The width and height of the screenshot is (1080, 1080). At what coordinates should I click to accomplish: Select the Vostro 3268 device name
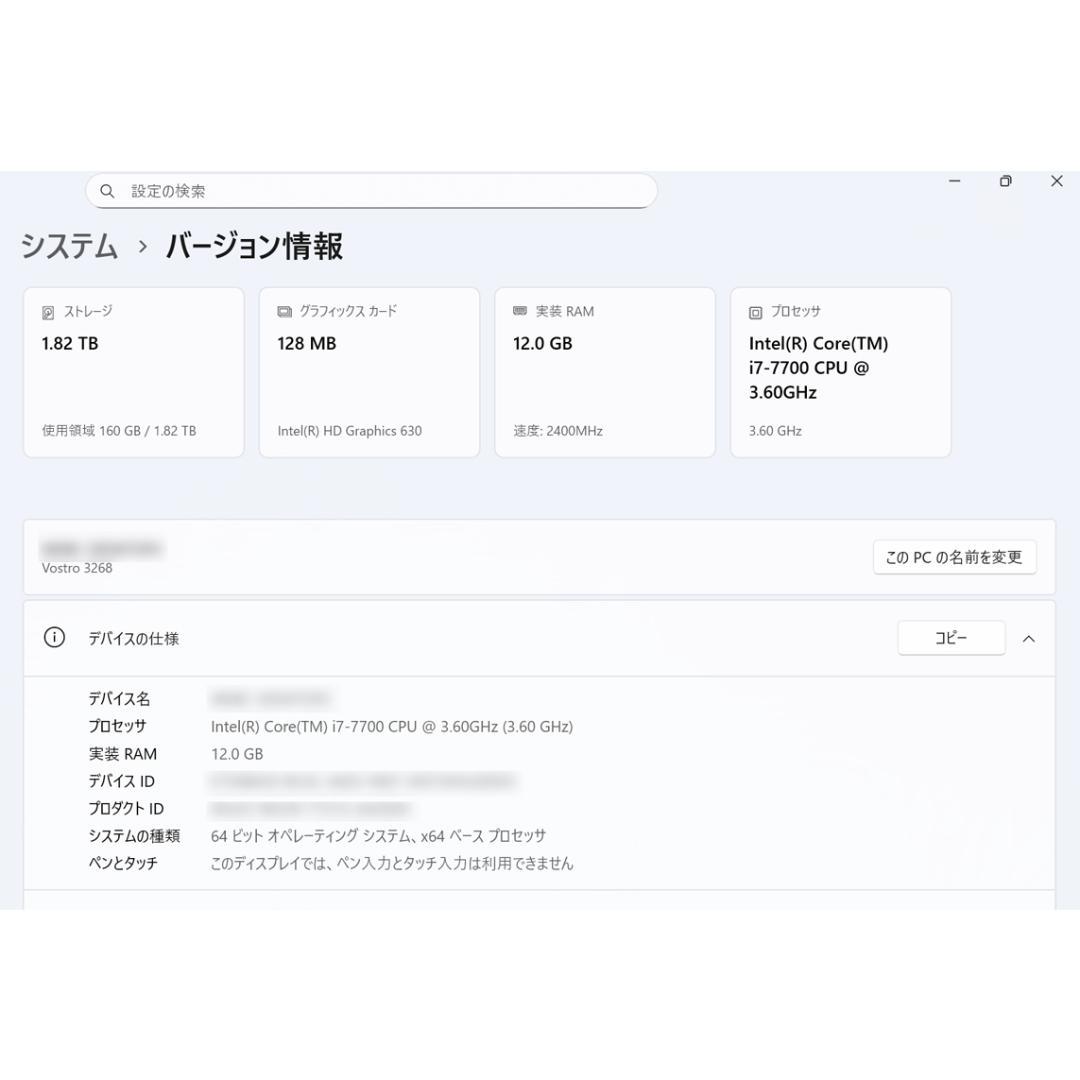tap(77, 567)
